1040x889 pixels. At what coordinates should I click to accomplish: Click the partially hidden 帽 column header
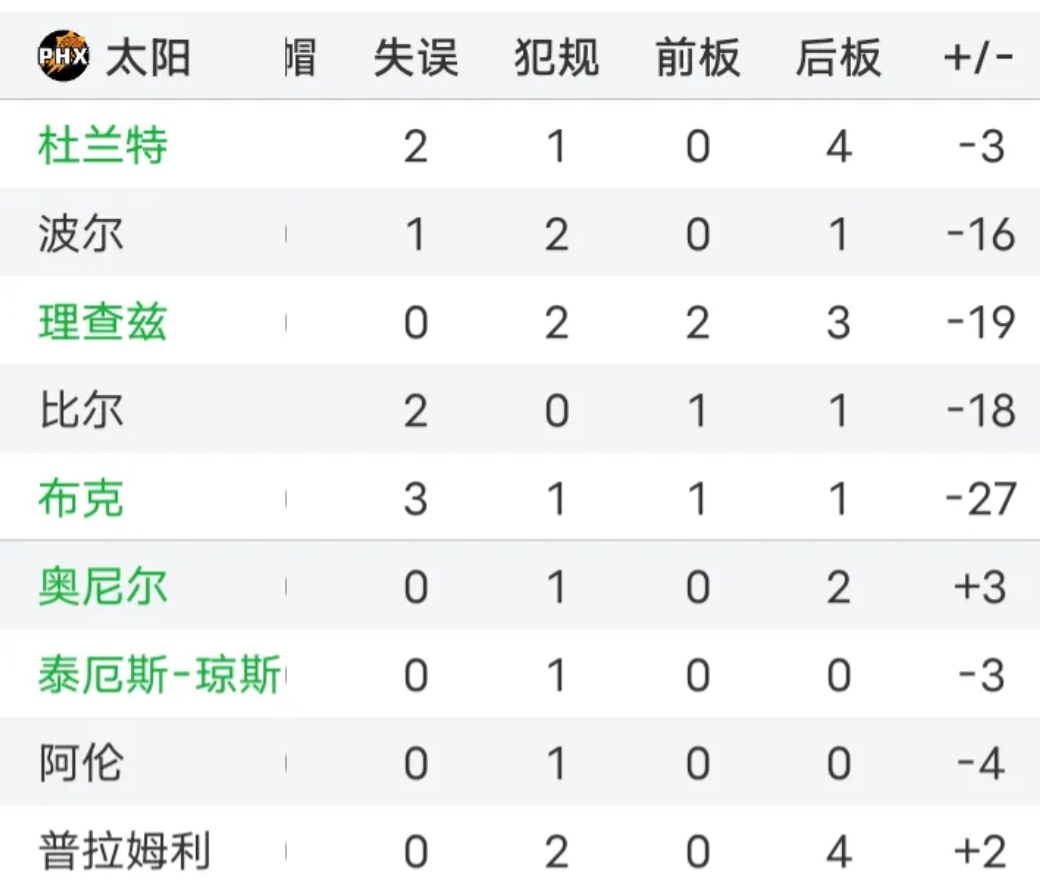pyautogui.click(x=300, y=57)
